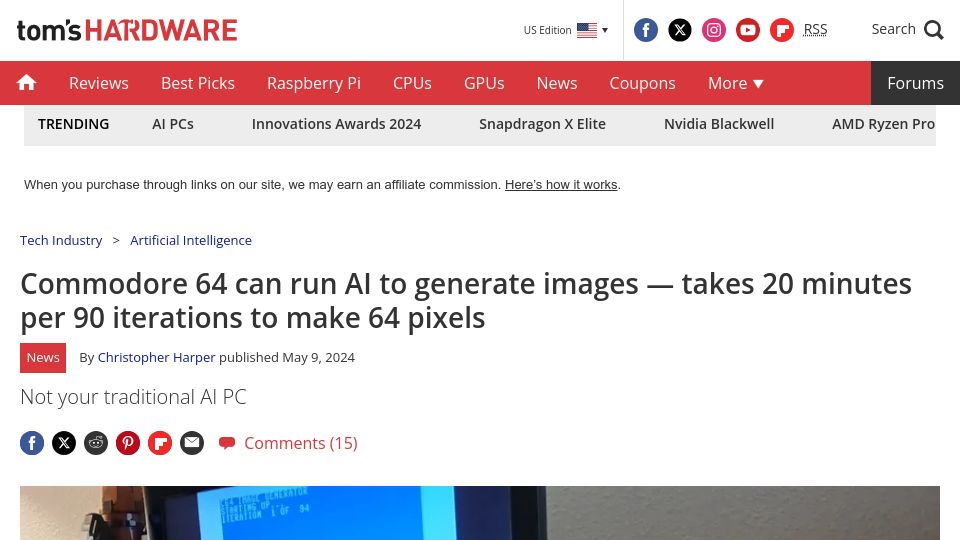The height and width of the screenshot is (540, 960).
Task: Open the YouTube icon in header
Action: pos(748,30)
